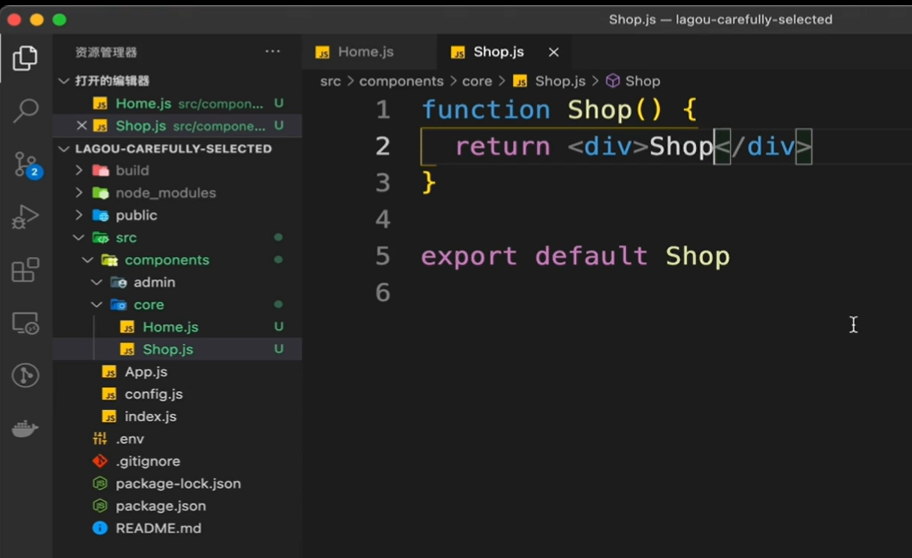The height and width of the screenshot is (558, 912).
Task: Click the core breadcrumb segment
Action: pos(477,81)
